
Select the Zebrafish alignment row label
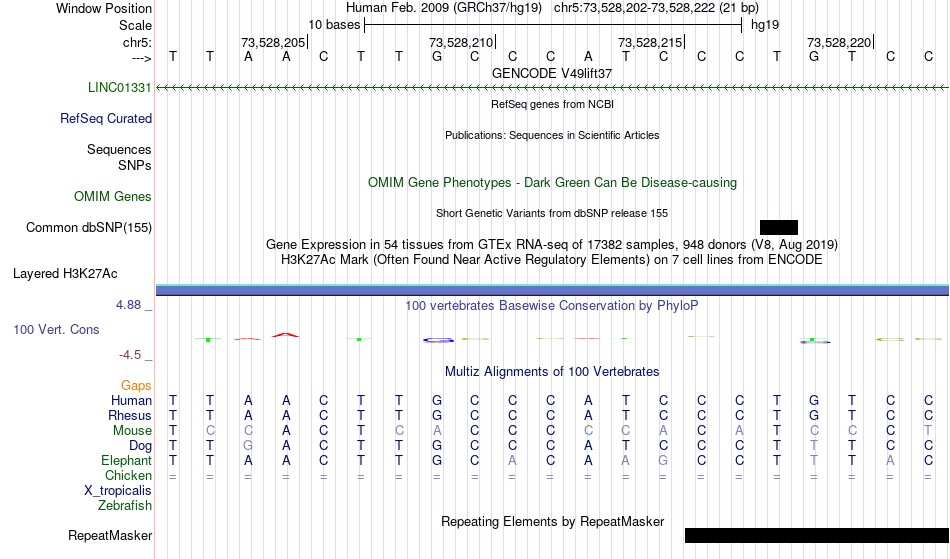125,505
